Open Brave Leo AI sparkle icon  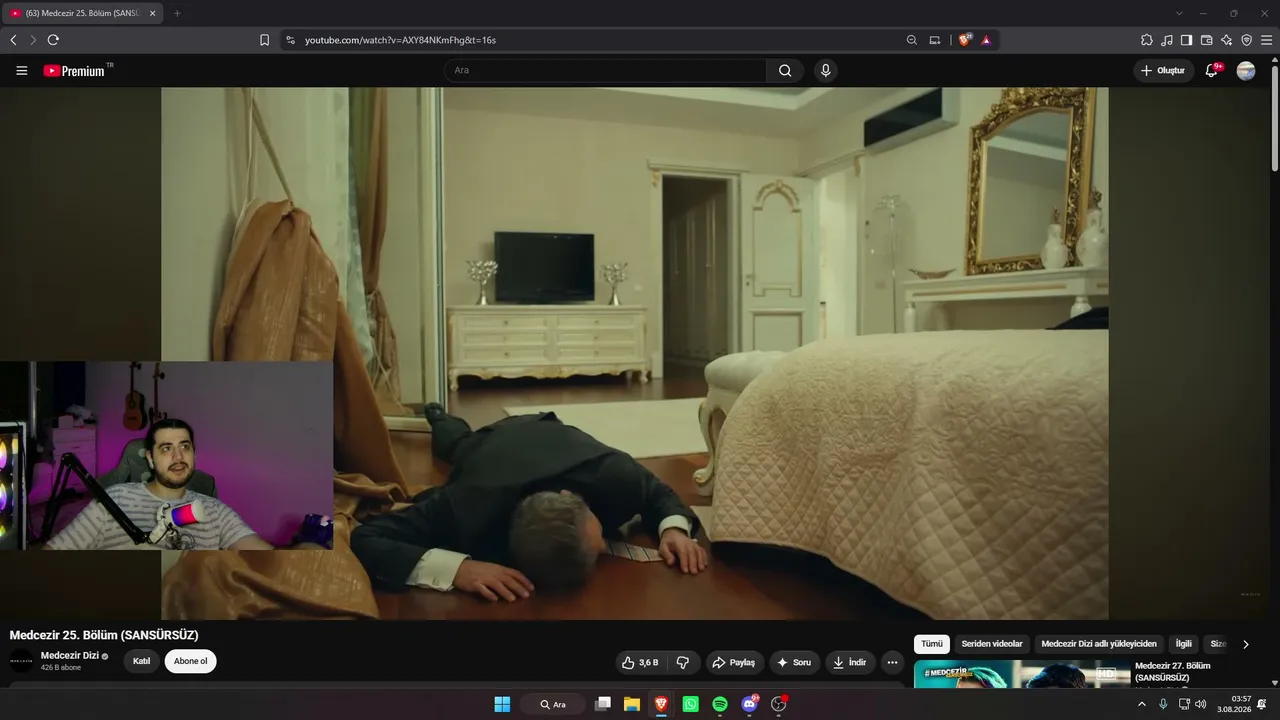click(x=1226, y=40)
